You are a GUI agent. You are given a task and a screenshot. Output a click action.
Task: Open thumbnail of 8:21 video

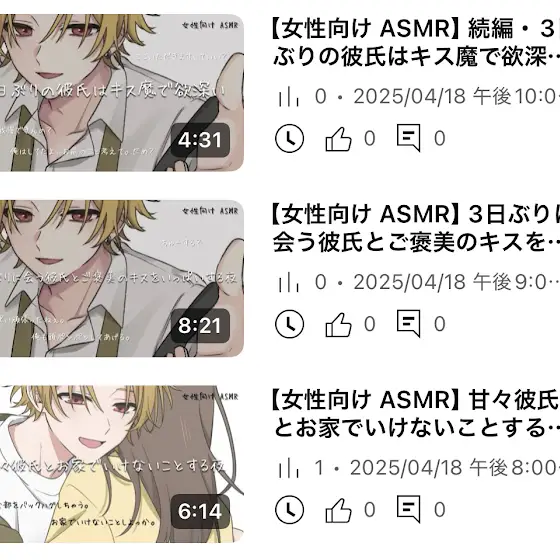tap(122, 278)
